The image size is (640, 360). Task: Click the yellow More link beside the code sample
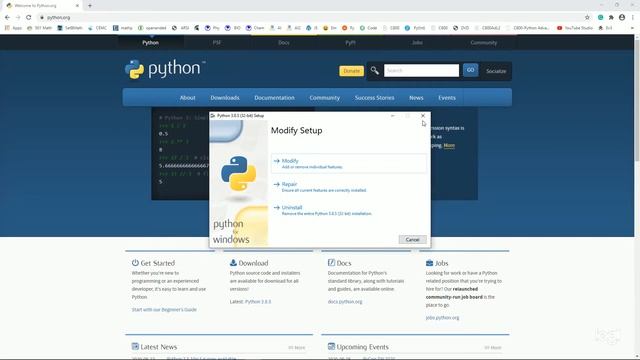449,145
